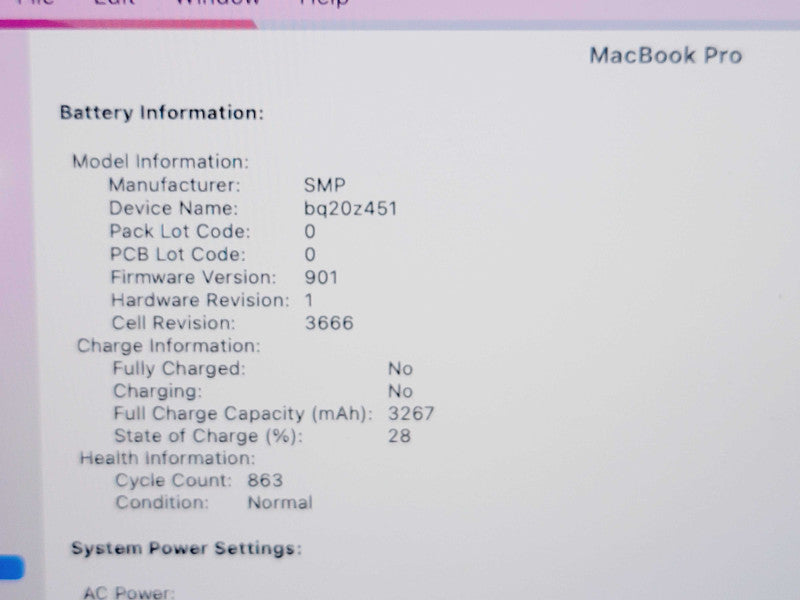Select Firmware Version value 901
The image size is (800, 600).
click(x=321, y=278)
